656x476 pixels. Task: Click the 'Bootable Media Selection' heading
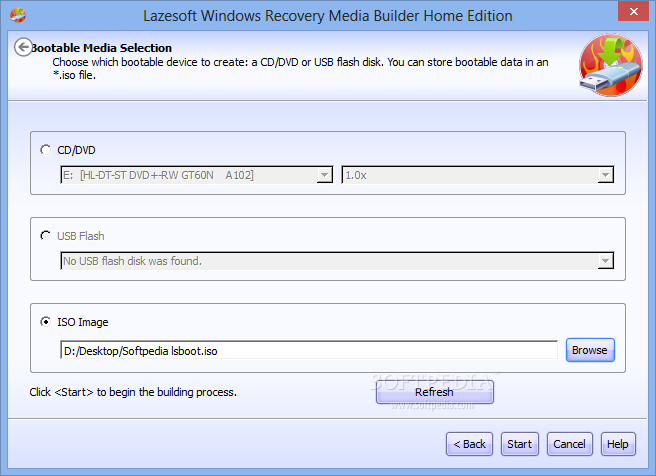102,48
